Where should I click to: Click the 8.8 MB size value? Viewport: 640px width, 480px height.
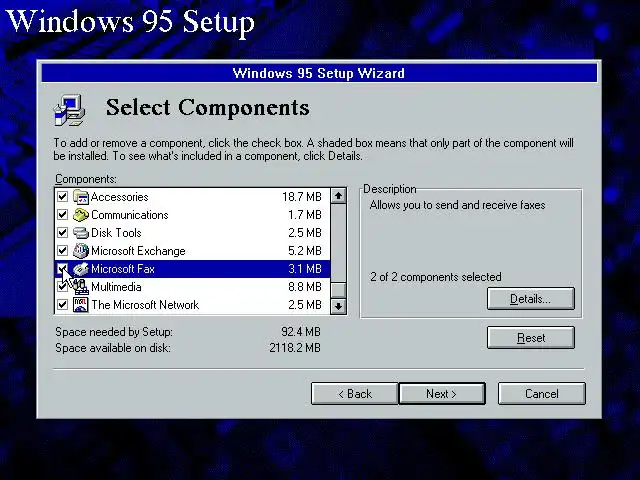[x=304, y=287]
